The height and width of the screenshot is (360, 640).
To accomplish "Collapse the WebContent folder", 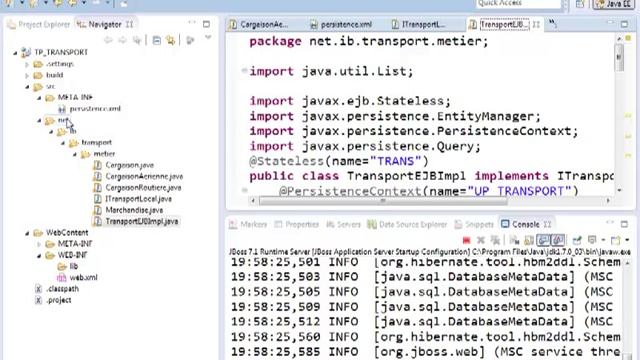I will click(x=27, y=233).
